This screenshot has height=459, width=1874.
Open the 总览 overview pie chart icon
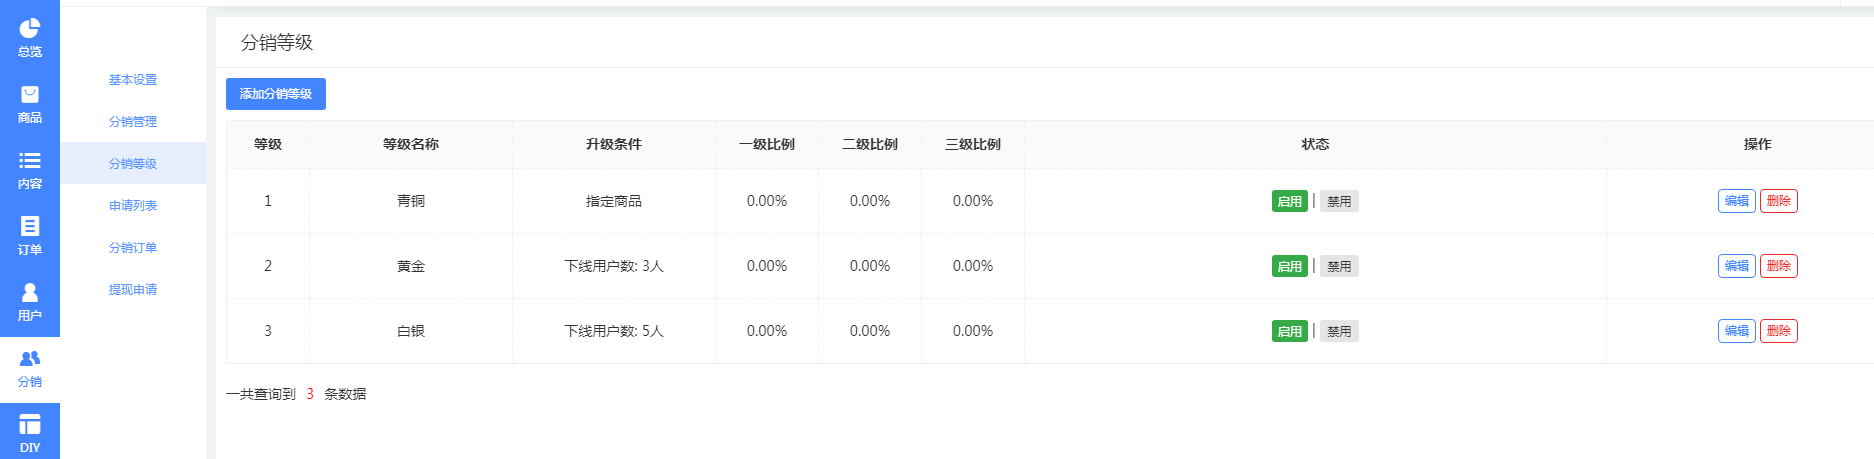point(30,29)
